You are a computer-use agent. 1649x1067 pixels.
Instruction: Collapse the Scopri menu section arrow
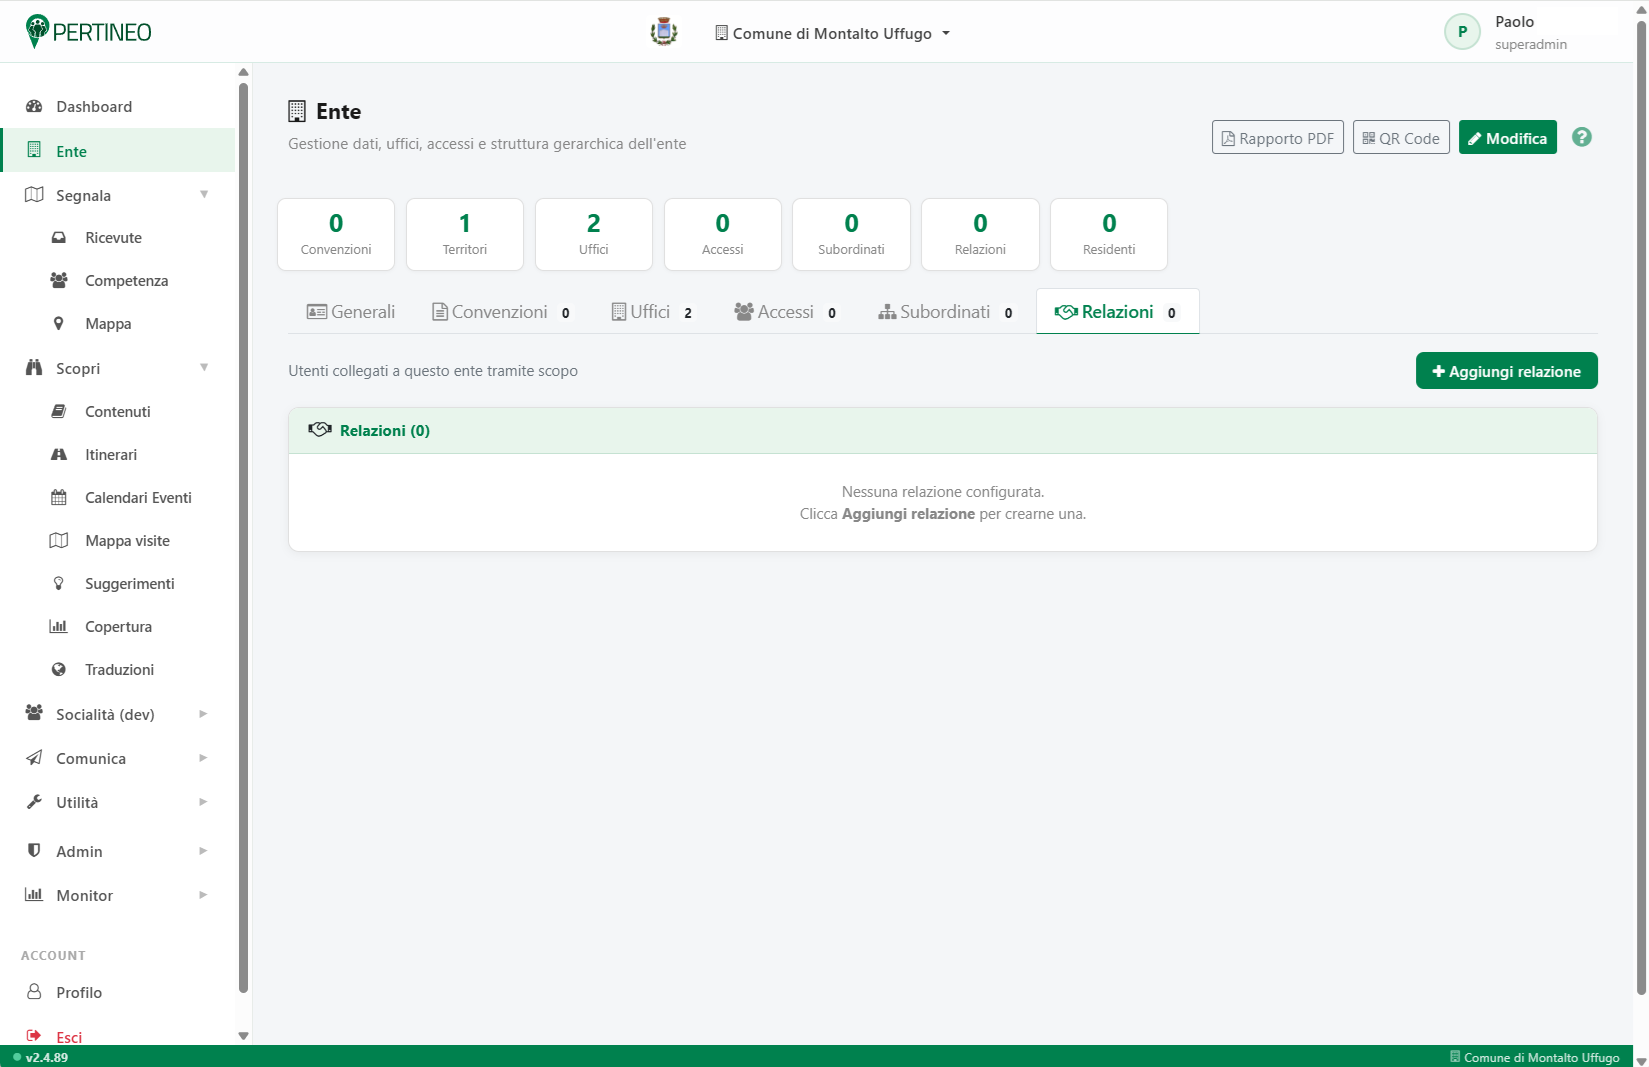coord(204,367)
